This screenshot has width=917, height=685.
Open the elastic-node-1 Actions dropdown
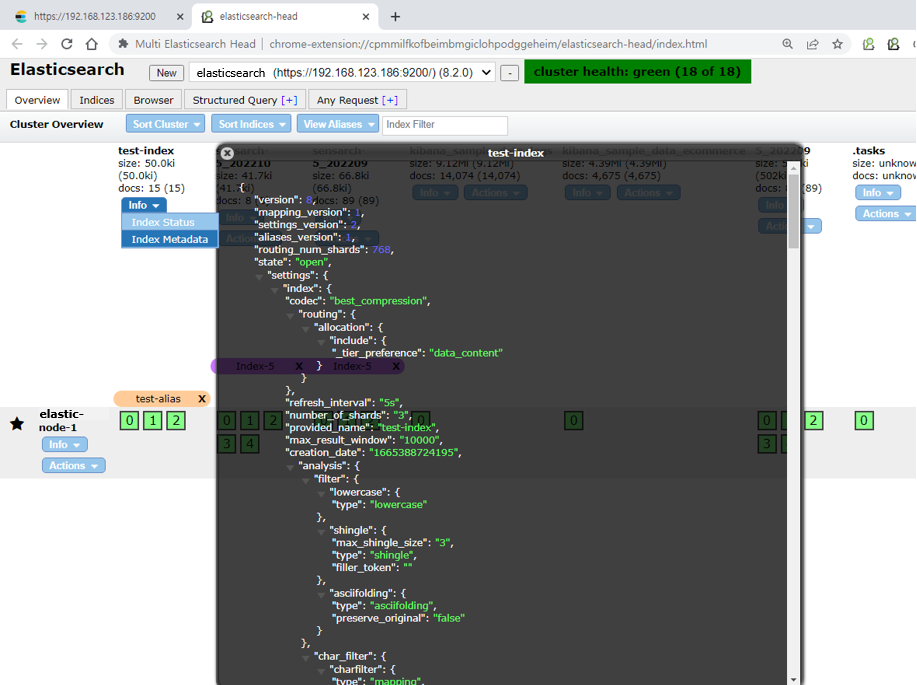tap(73, 466)
